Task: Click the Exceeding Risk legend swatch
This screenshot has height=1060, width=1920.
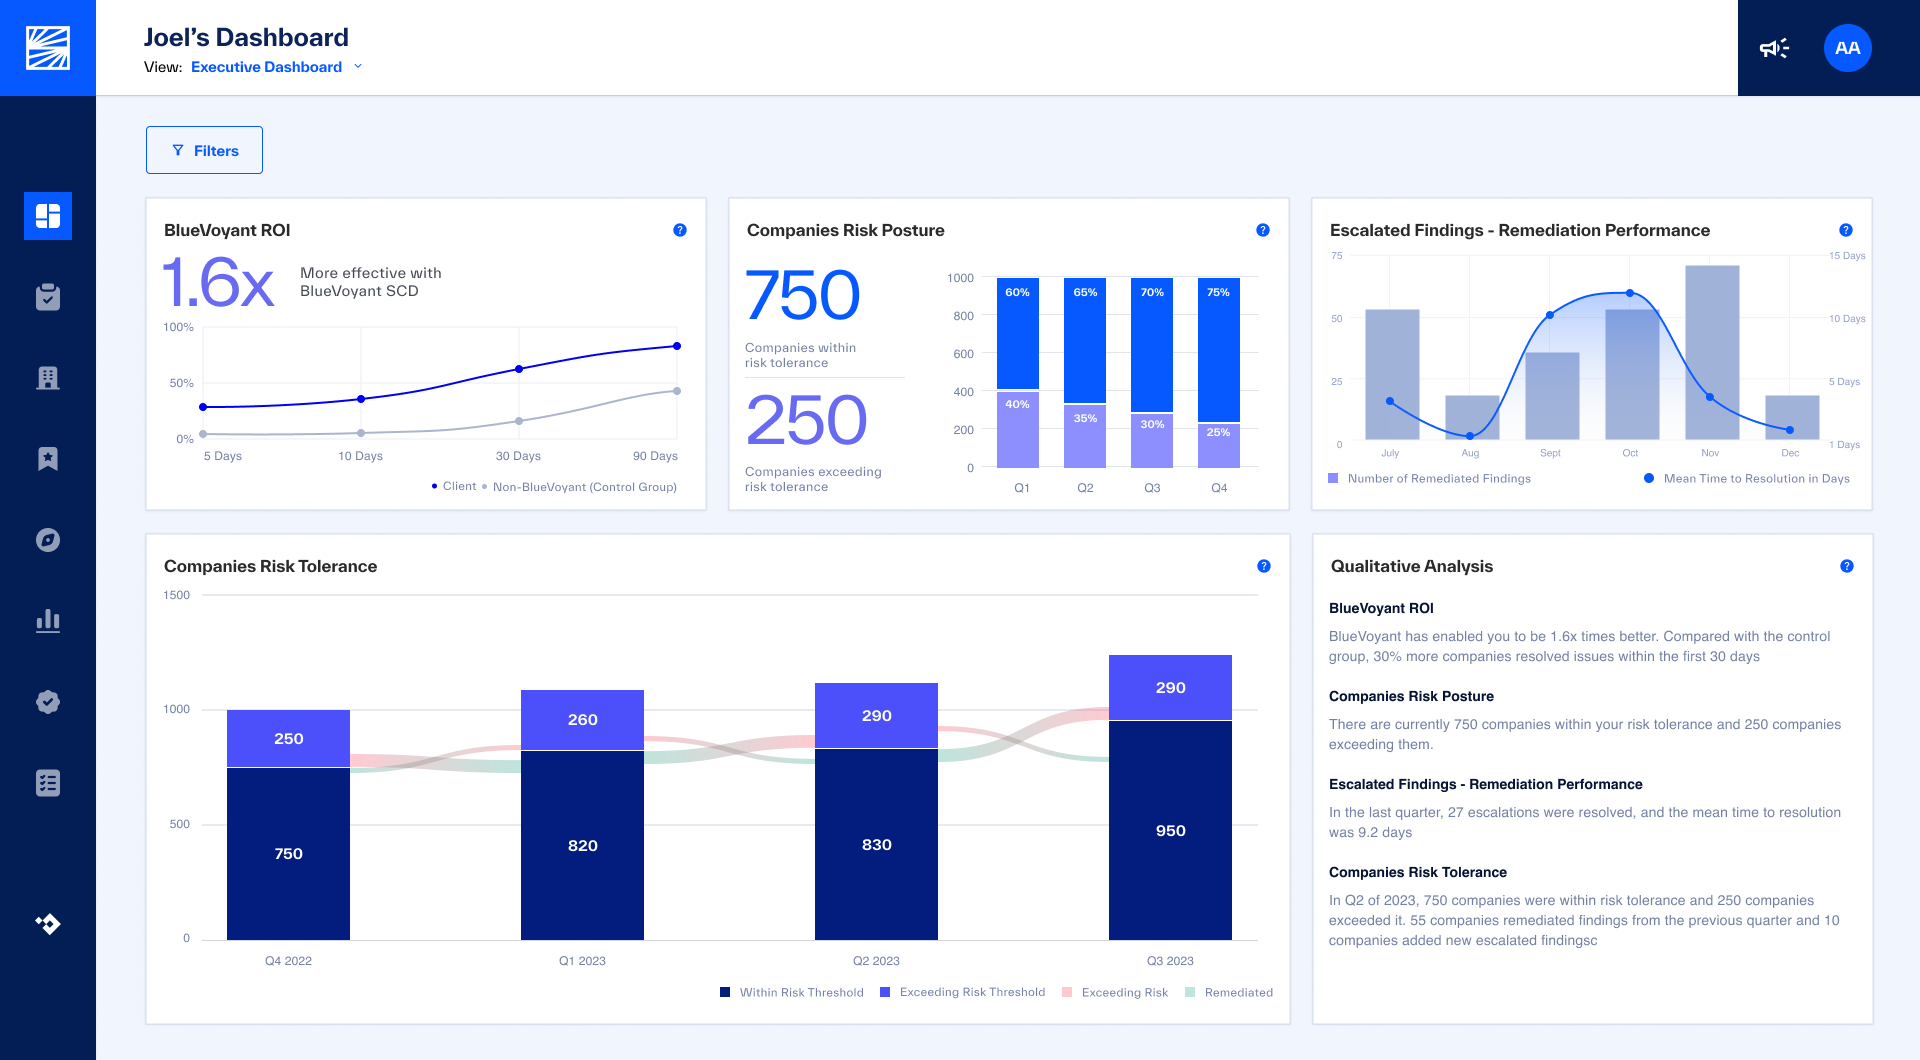Action: (1067, 993)
